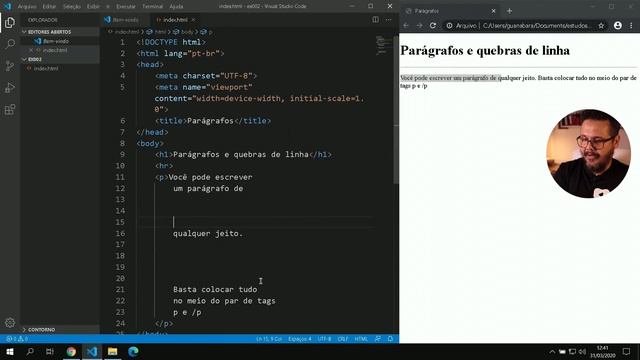Viewport: 640px width, 360px height.
Task: Open the Ajuda menu
Action: 176,7
